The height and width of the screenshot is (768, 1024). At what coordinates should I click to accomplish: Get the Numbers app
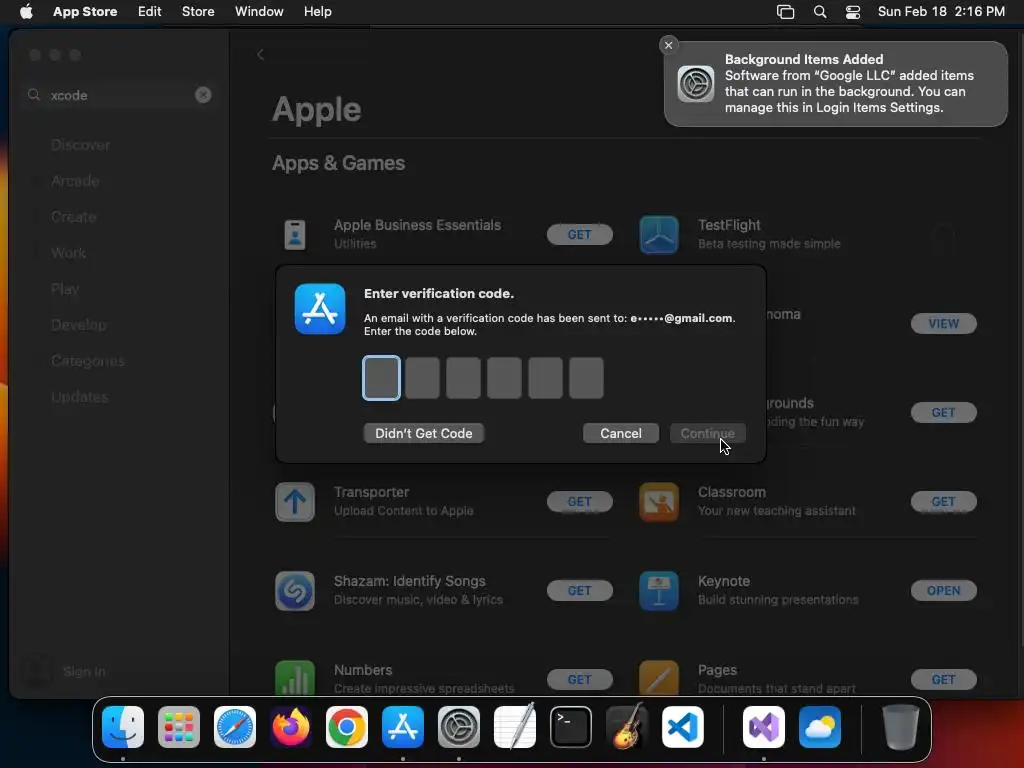tap(579, 679)
